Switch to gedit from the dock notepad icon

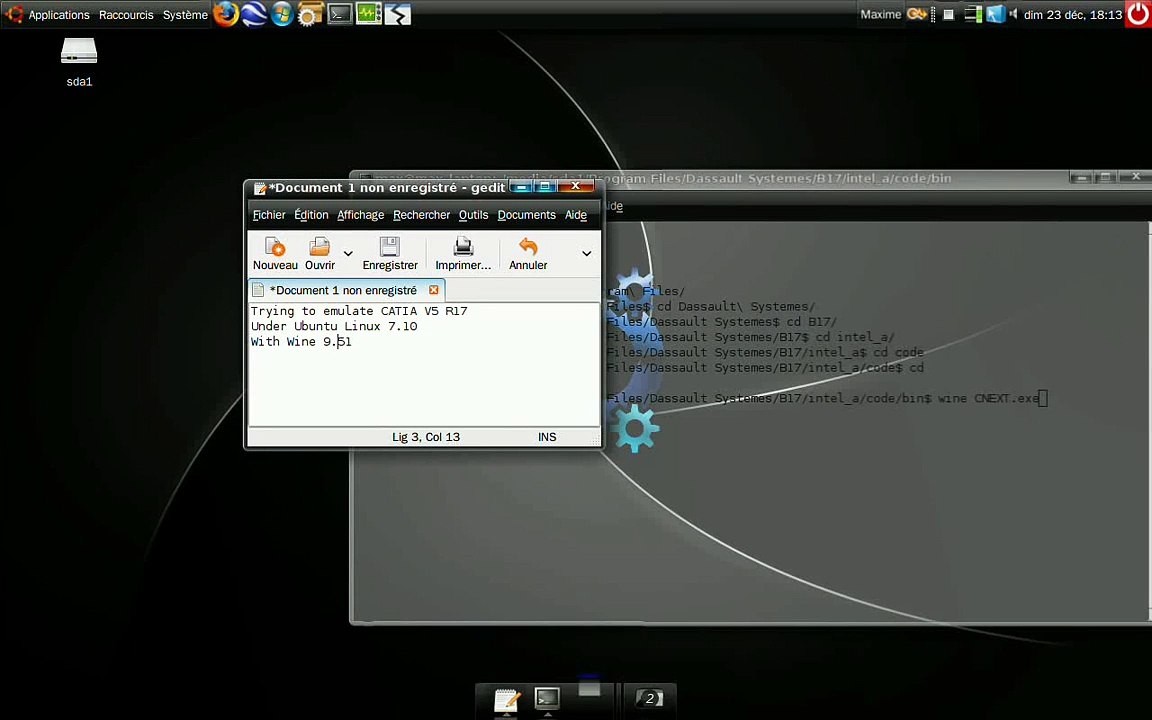coord(507,700)
